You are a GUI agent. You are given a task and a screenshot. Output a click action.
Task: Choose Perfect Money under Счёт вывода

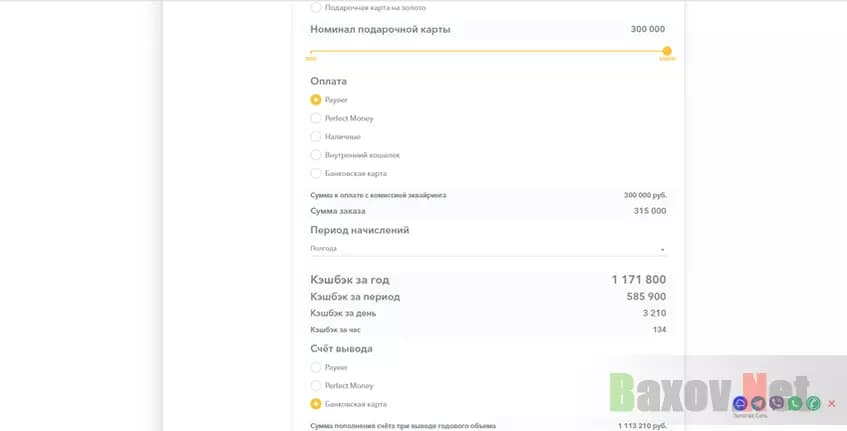point(315,386)
